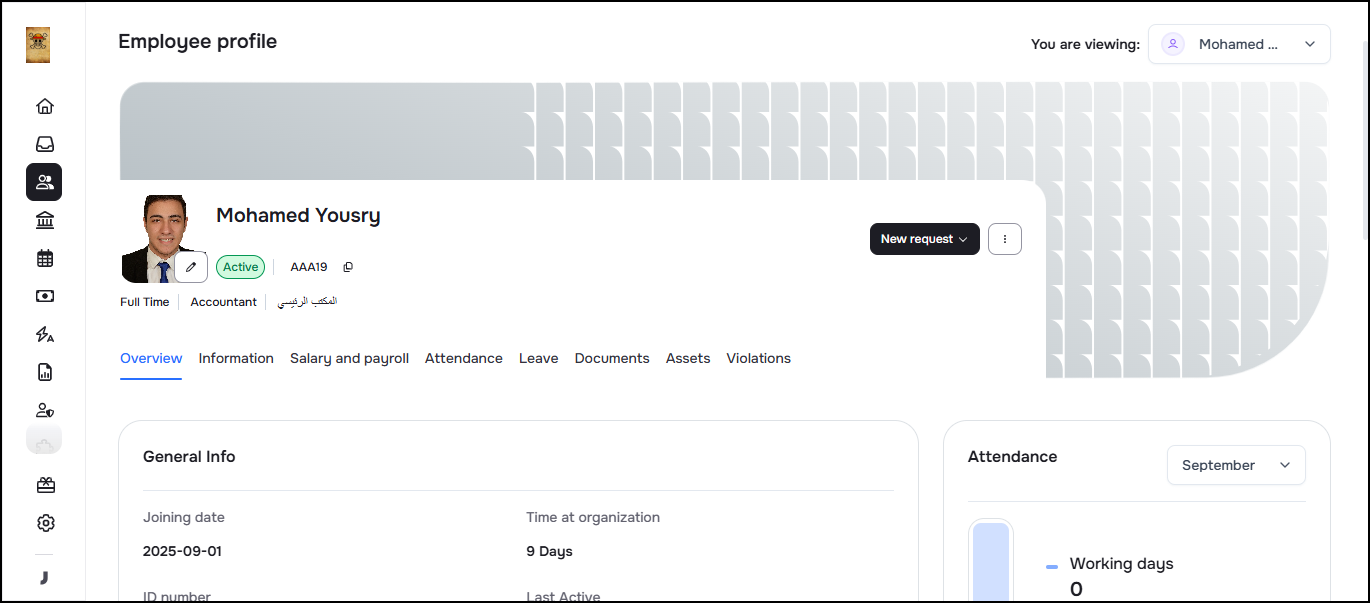Go to Home in the sidebar
The height and width of the screenshot is (603, 1370).
[x=44, y=106]
